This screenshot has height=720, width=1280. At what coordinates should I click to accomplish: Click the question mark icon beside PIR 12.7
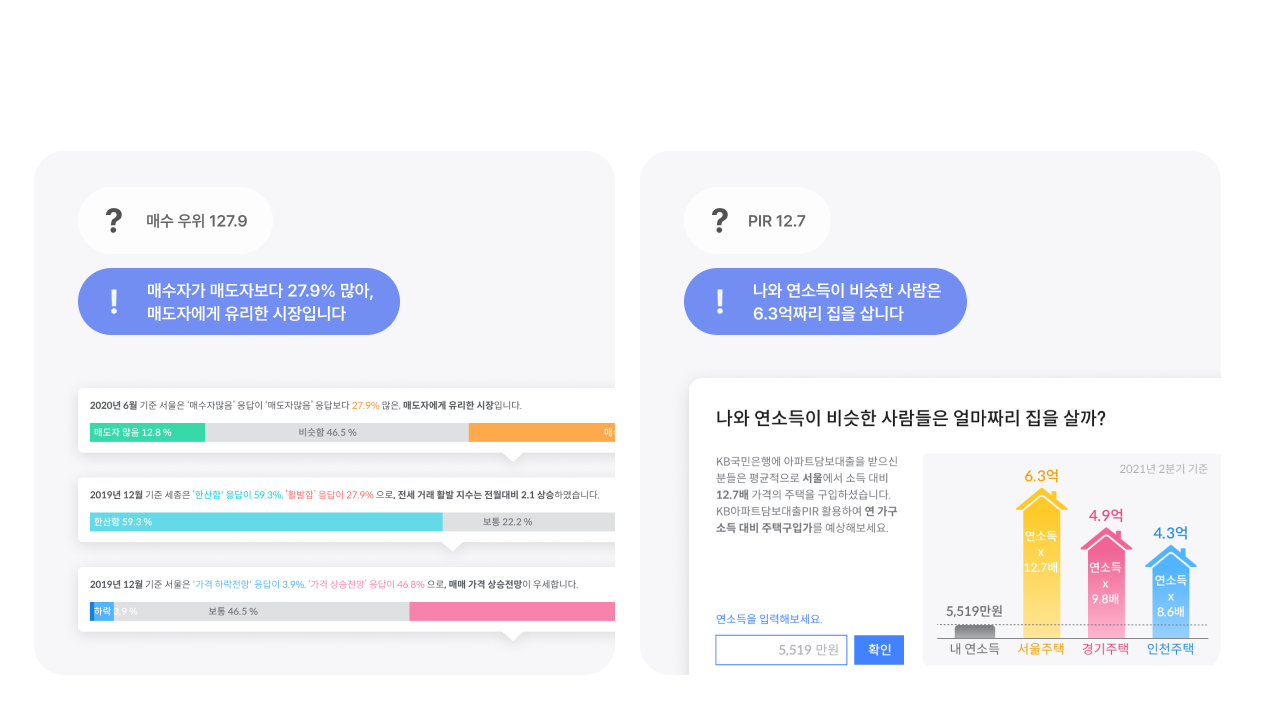coord(719,220)
